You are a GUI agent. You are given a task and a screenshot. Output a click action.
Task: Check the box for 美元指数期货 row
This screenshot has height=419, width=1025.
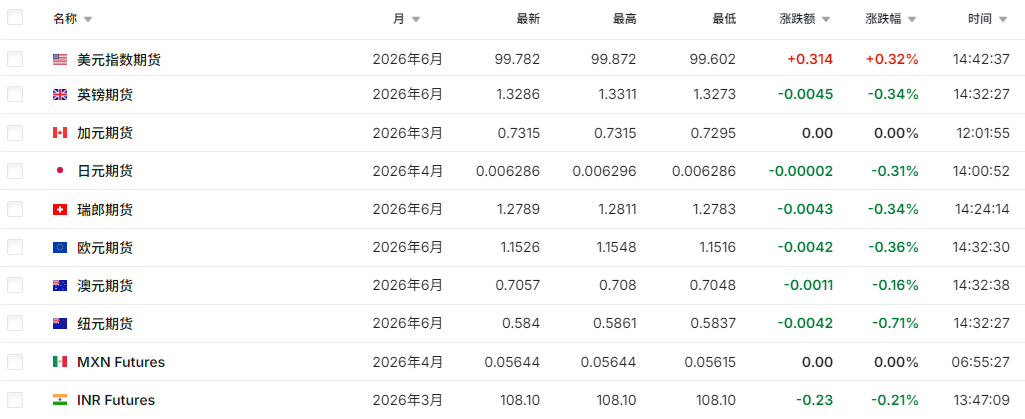pyautogui.click(x=15, y=59)
